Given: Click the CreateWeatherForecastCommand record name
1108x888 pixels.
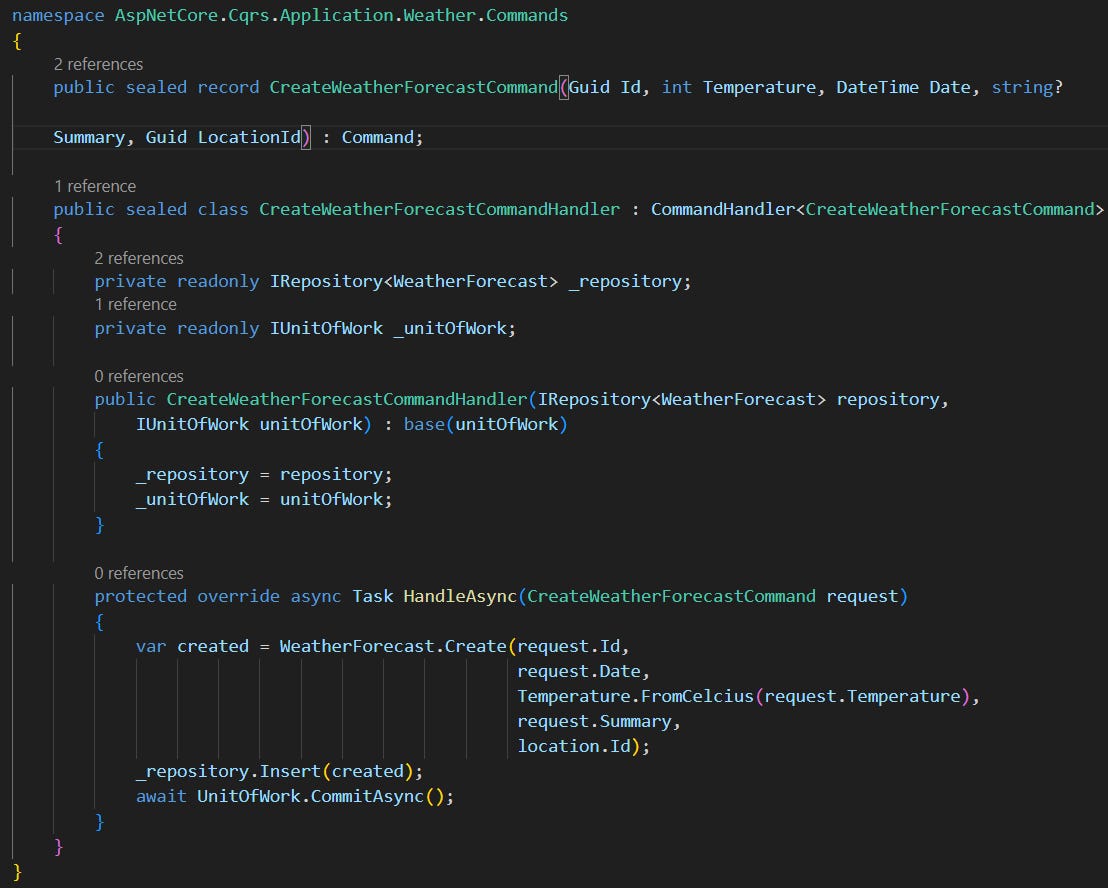Looking at the screenshot, I should (413, 87).
